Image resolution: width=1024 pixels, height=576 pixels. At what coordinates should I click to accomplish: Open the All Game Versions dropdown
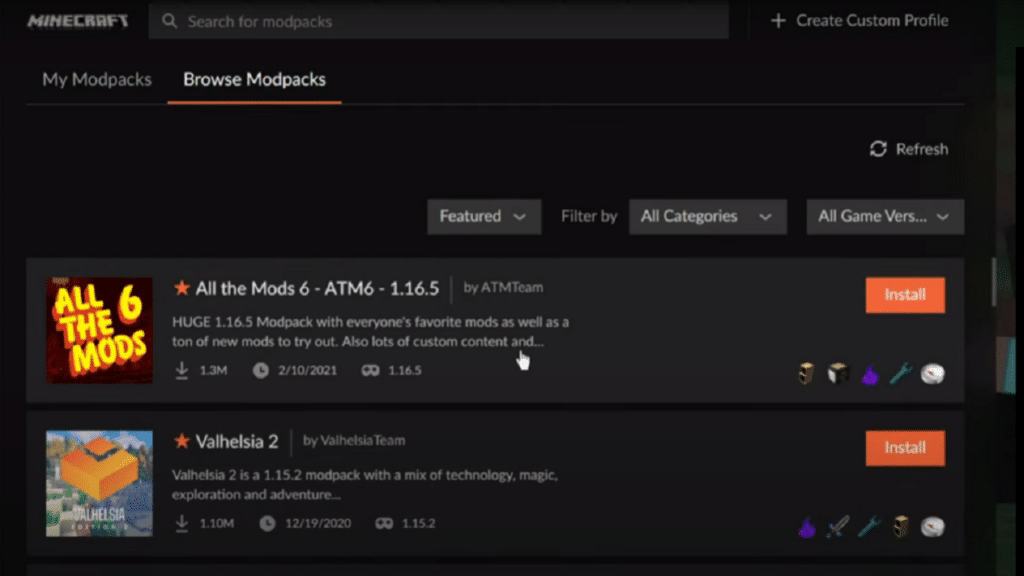(x=884, y=216)
